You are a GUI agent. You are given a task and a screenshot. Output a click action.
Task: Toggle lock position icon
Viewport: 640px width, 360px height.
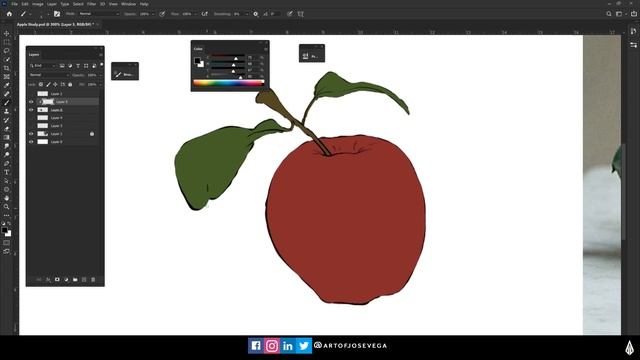tap(56, 84)
